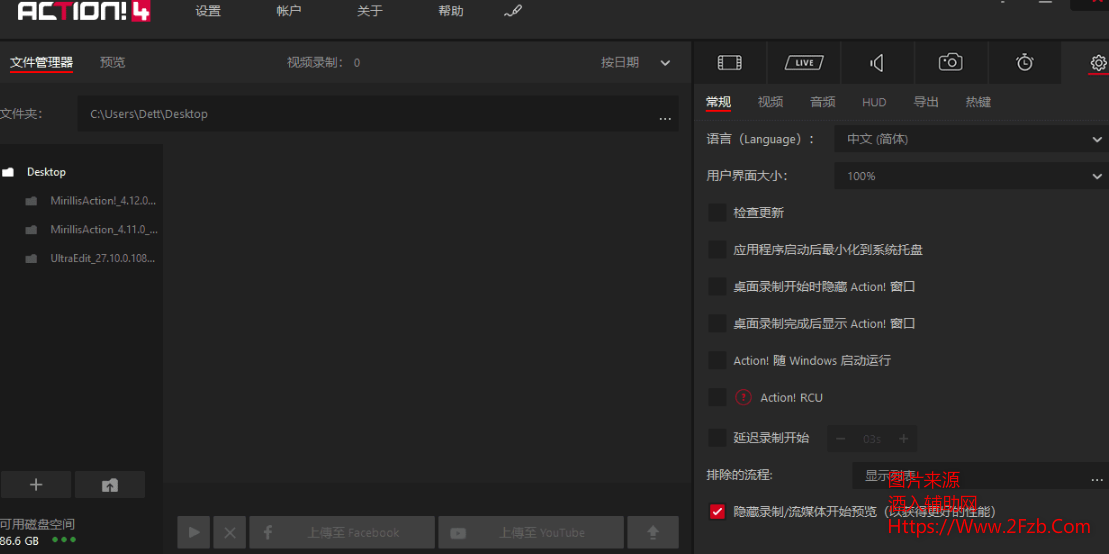Open audio recording mode speaker icon
The height and width of the screenshot is (554, 1109).
(x=877, y=63)
